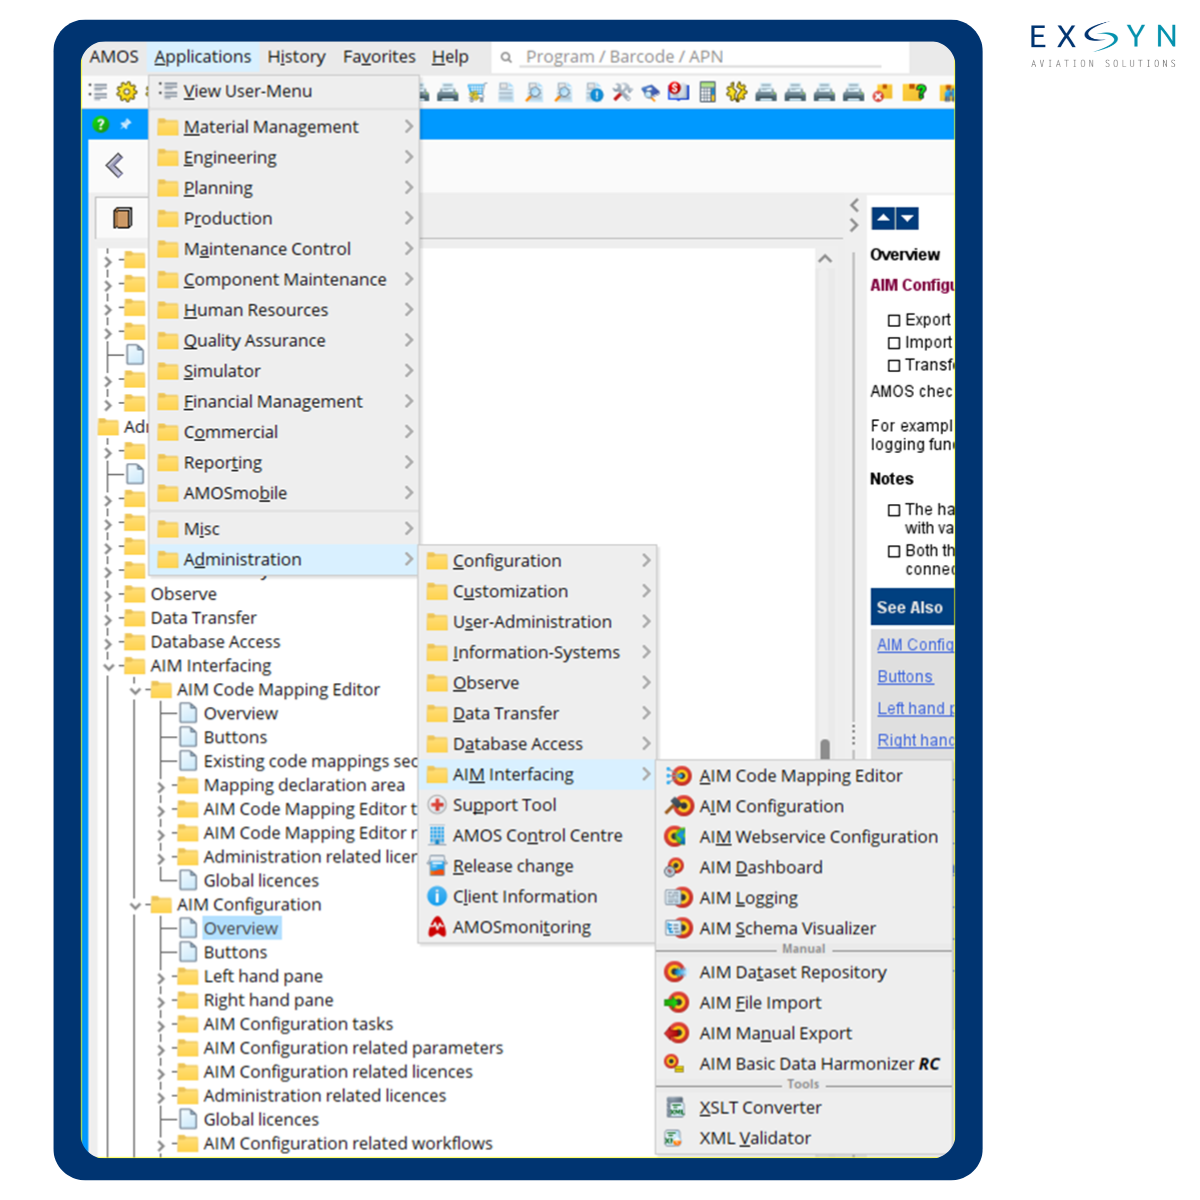1200x1200 pixels.
Task: Click the vertical scrollbar thumb in center pane
Action: tap(825, 749)
